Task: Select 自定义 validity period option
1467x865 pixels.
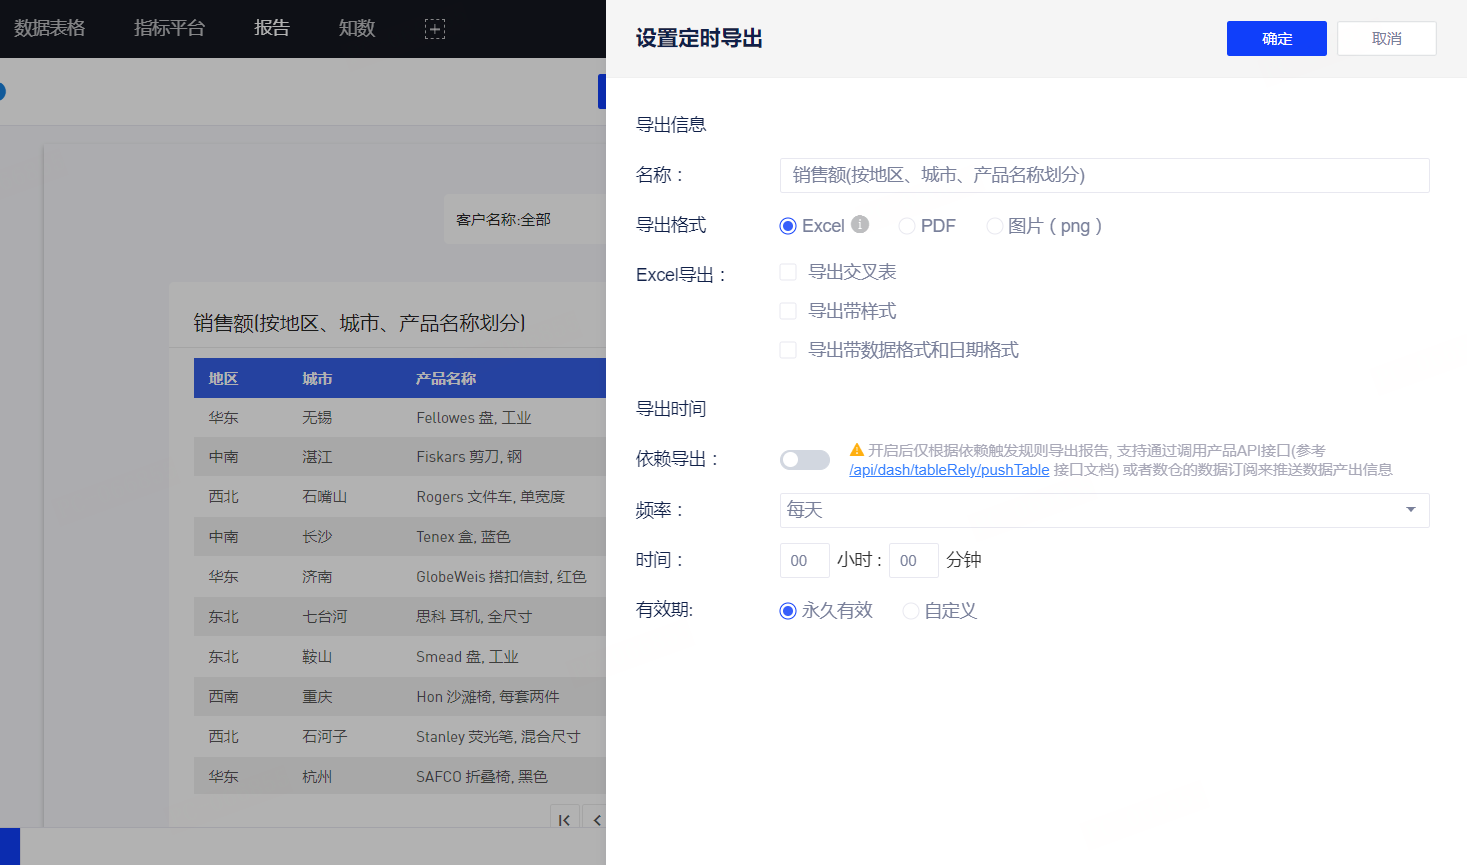Action: 911,611
